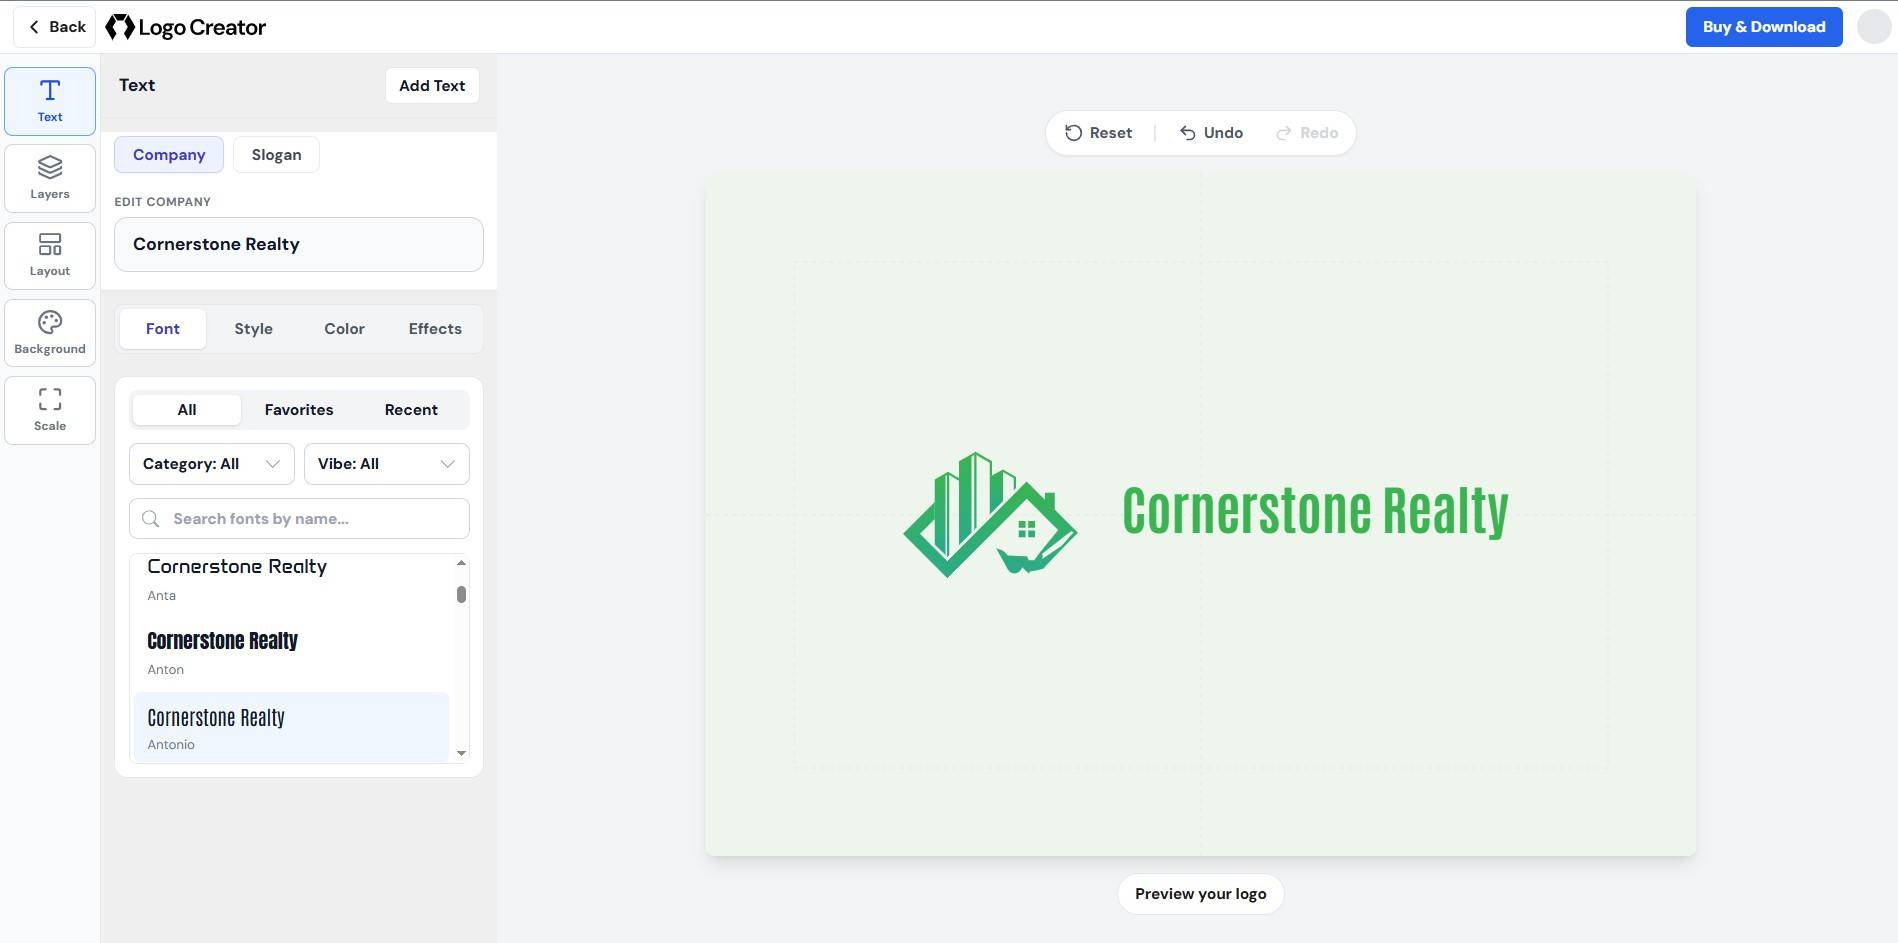Viewport: 1898px width, 943px height.
Task: Switch to the Color tab
Action: tap(344, 329)
